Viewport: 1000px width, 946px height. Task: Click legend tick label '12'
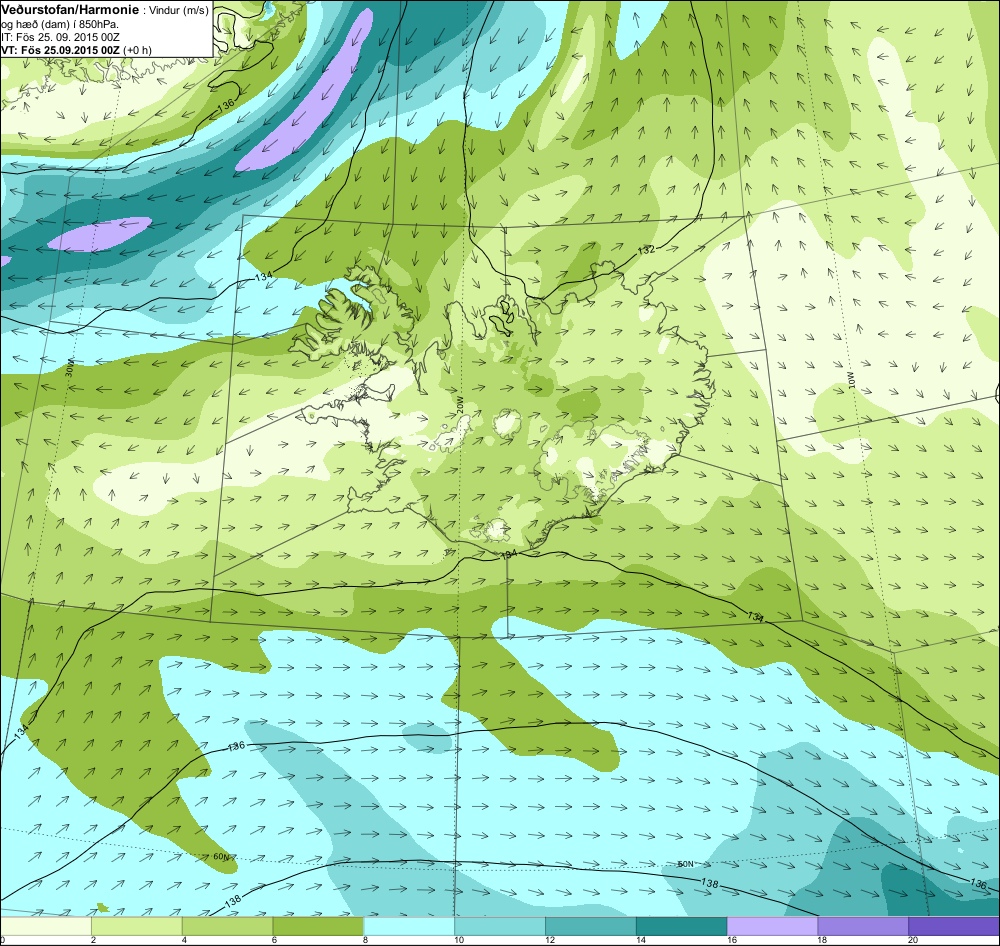(550, 940)
